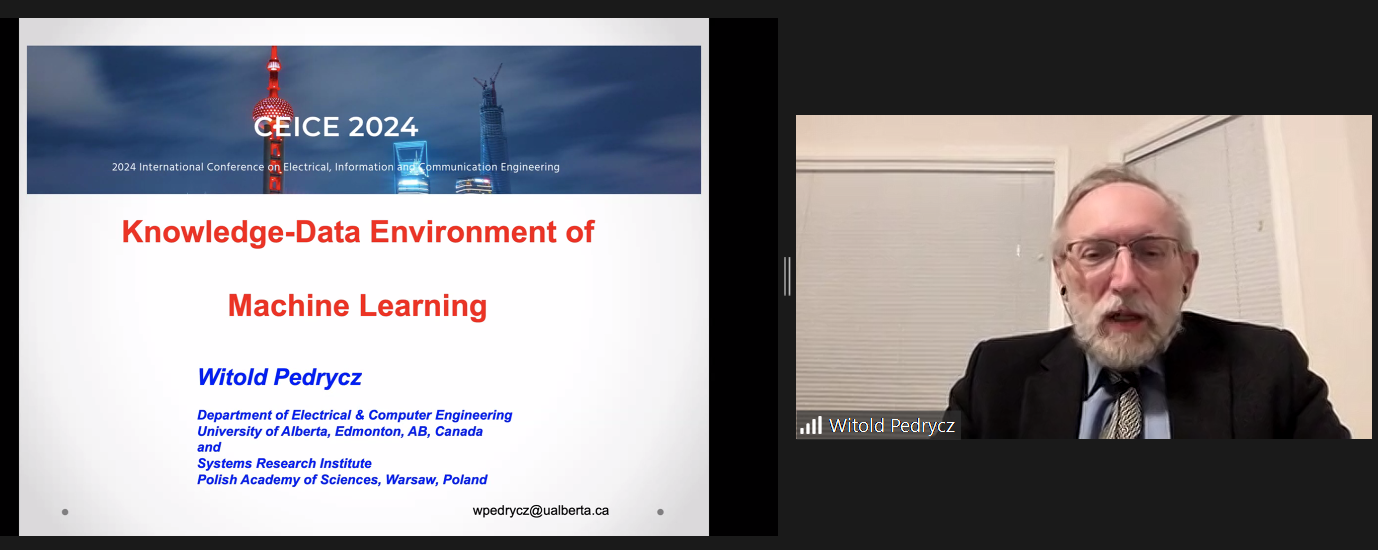The image size is (1378, 550).
Task: Click the red 'Knowledge-Data Environment of' title line
Action: pos(358,232)
